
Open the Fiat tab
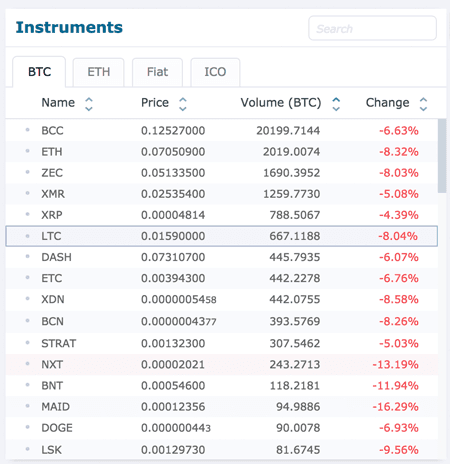tap(157, 72)
